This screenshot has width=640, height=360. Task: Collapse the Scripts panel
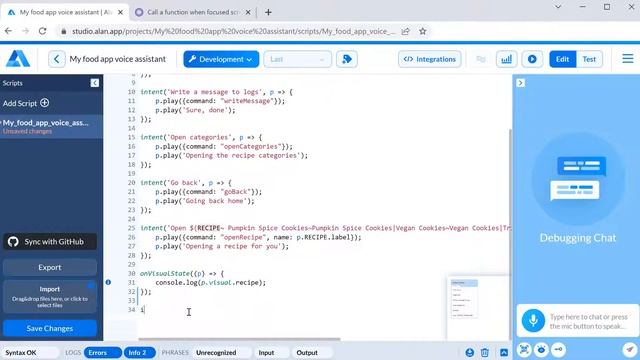tap(95, 83)
